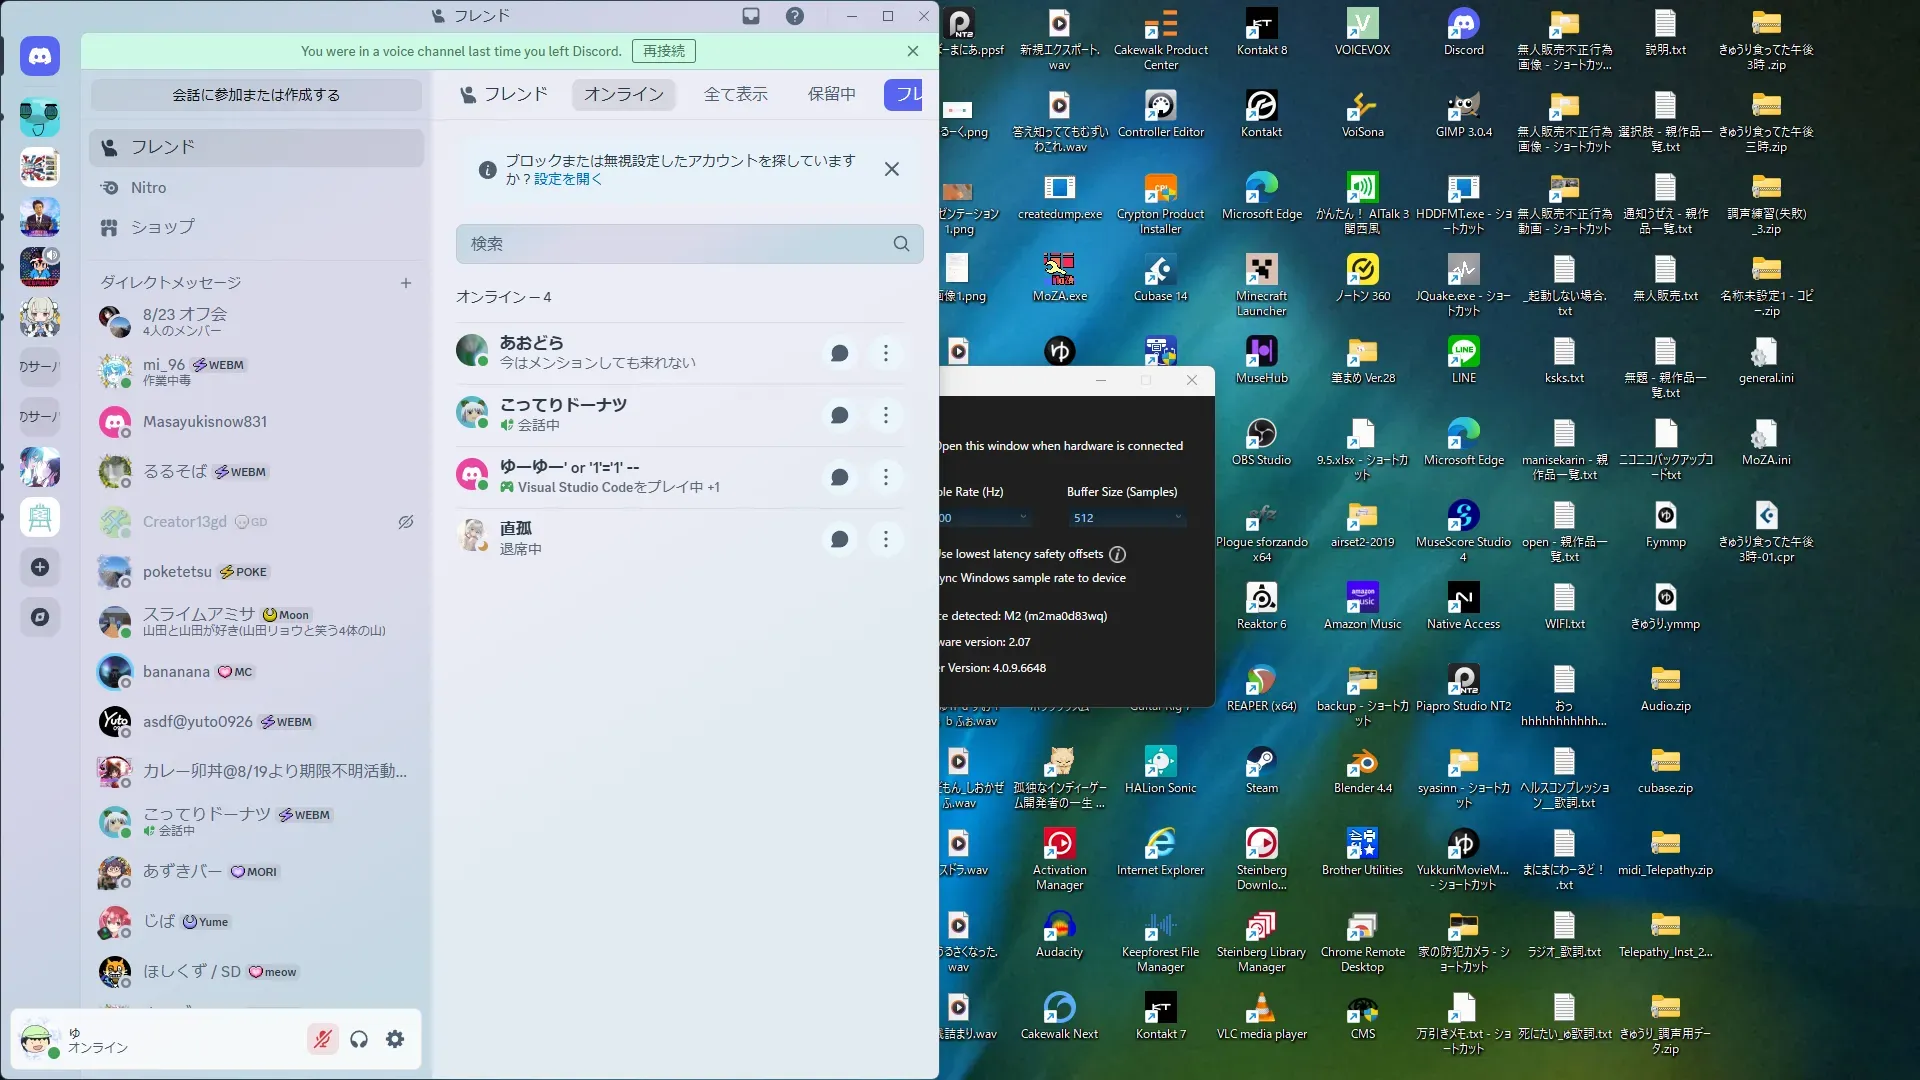Image resolution: width=1920 pixels, height=1080 pixels.
Task: Toggle headphone deafen button
Action: click(x=359, y=1039)
